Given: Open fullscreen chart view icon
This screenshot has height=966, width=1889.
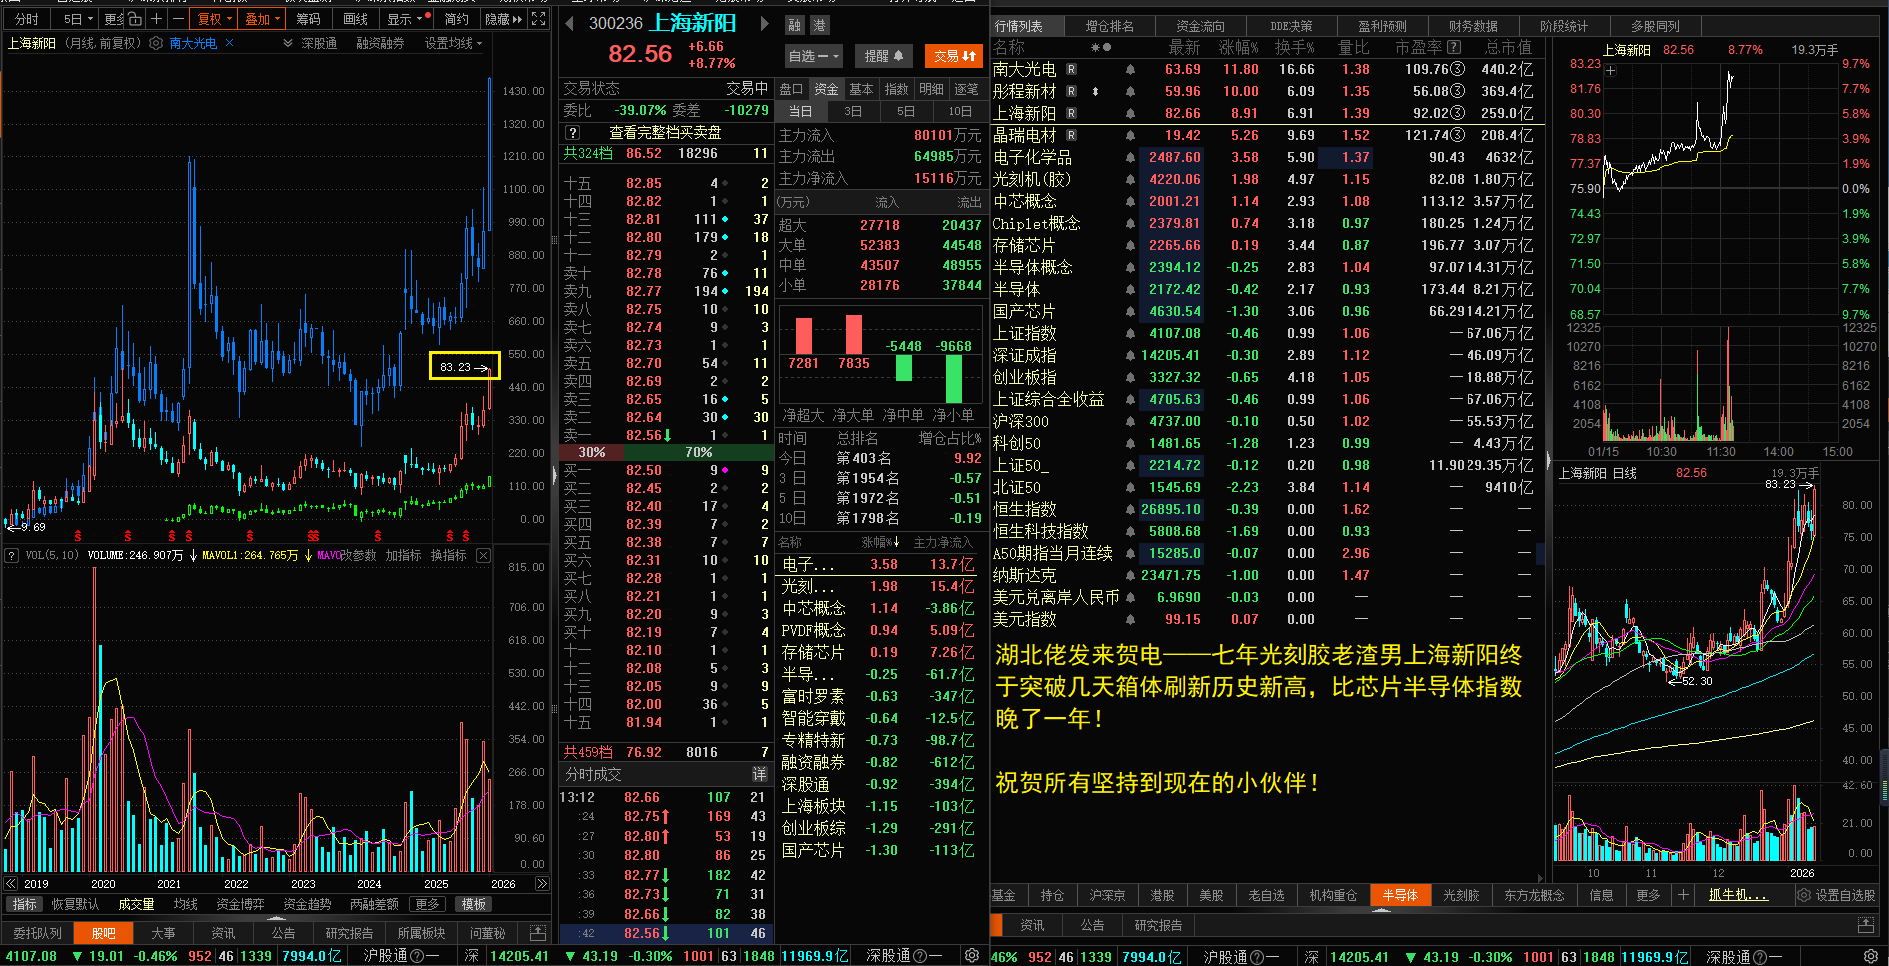Looking at the screenshot, I should click(539, 19).
